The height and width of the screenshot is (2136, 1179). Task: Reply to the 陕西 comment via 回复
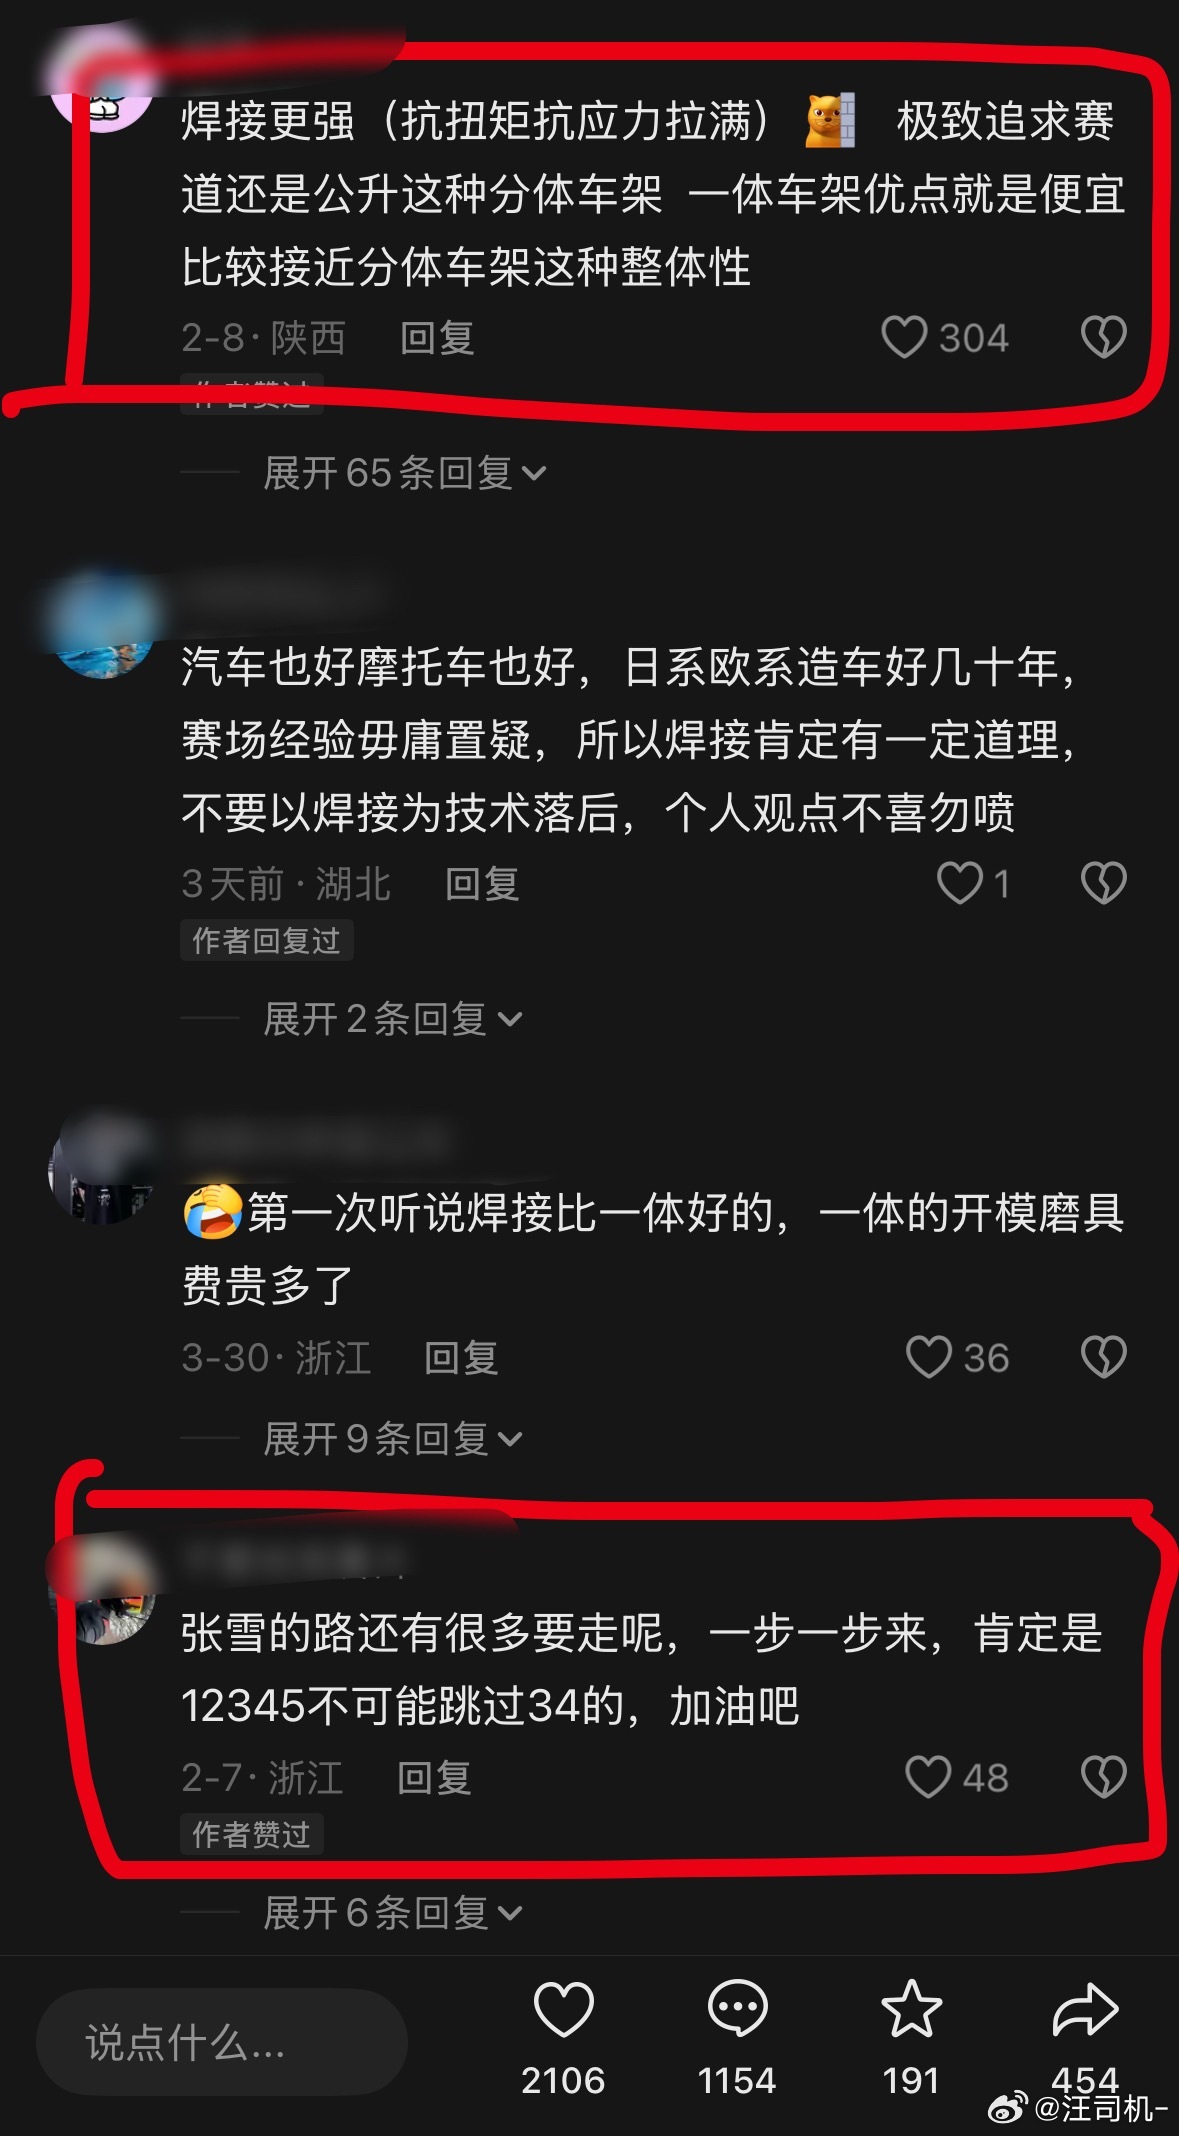tap(437, 338)
